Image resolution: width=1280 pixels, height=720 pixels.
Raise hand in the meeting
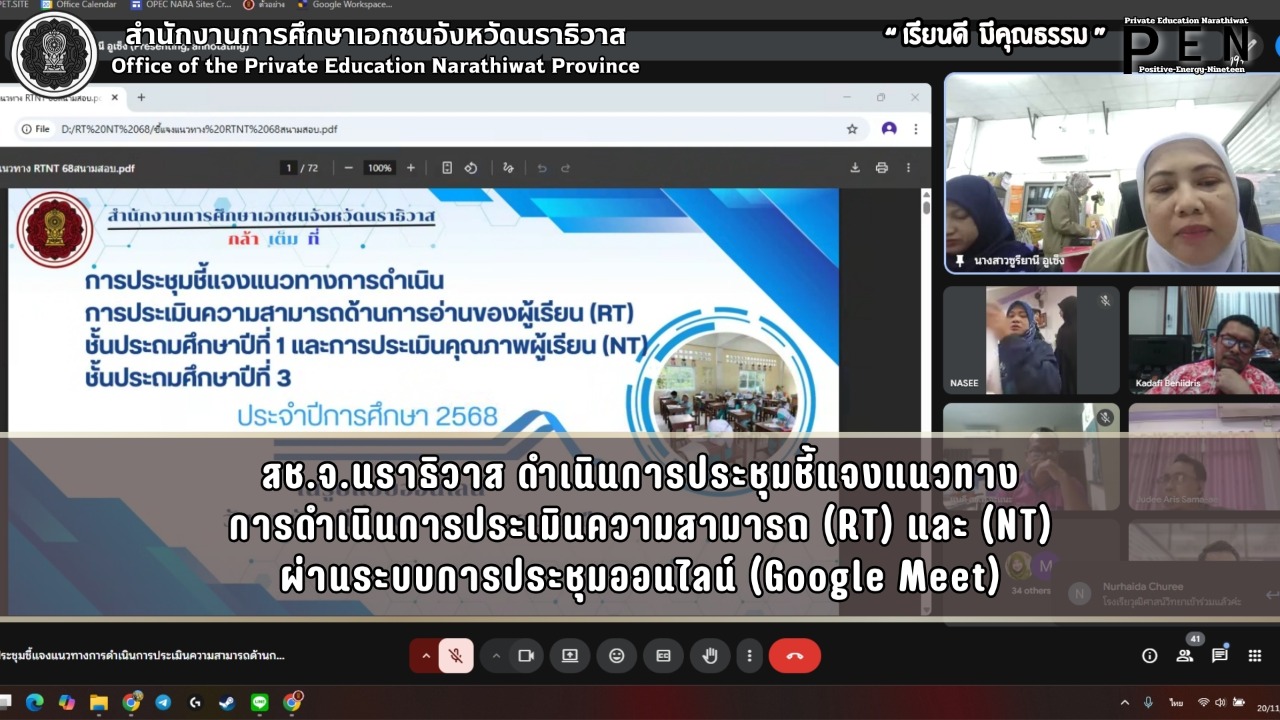[710, 656]
